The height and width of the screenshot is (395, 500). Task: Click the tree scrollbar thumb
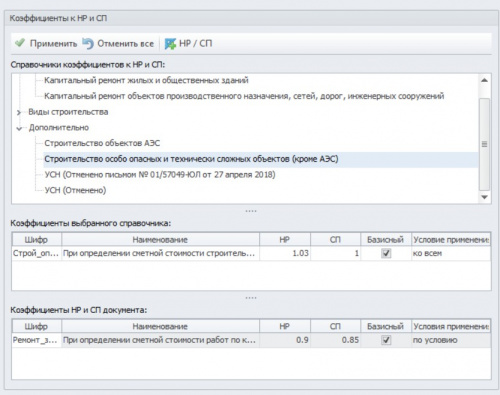point(484,144)
